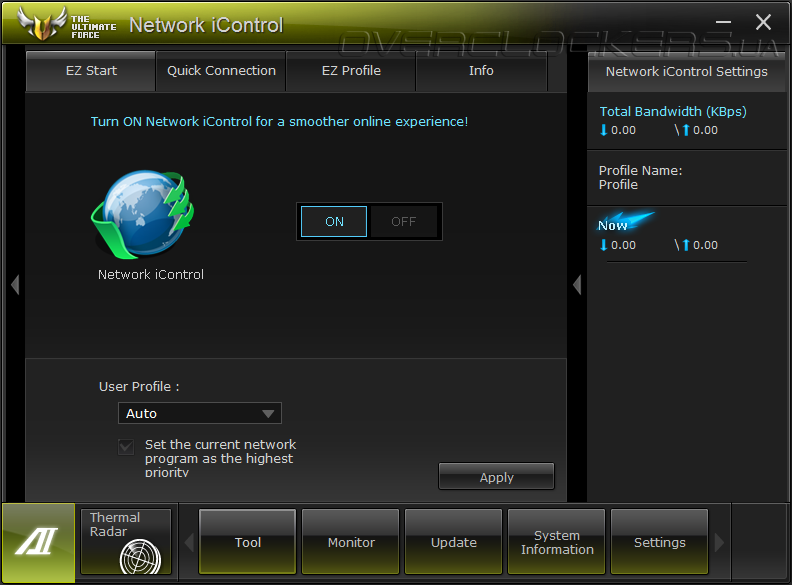Close the Network iControl window

click(x=763, y=22)
